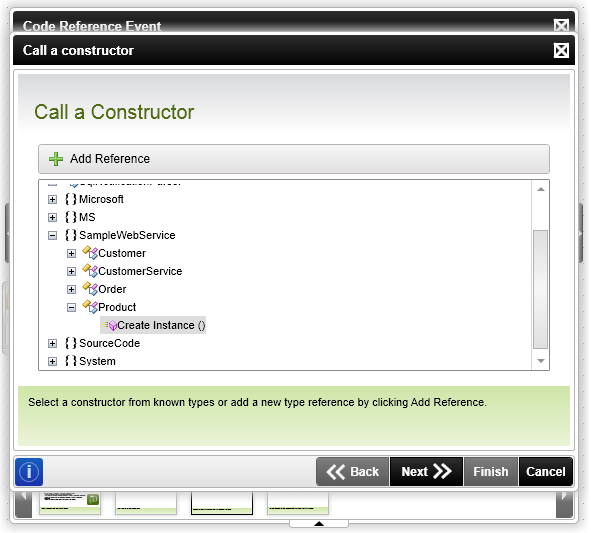Close the Code Reference Event window

pos(561,25)
